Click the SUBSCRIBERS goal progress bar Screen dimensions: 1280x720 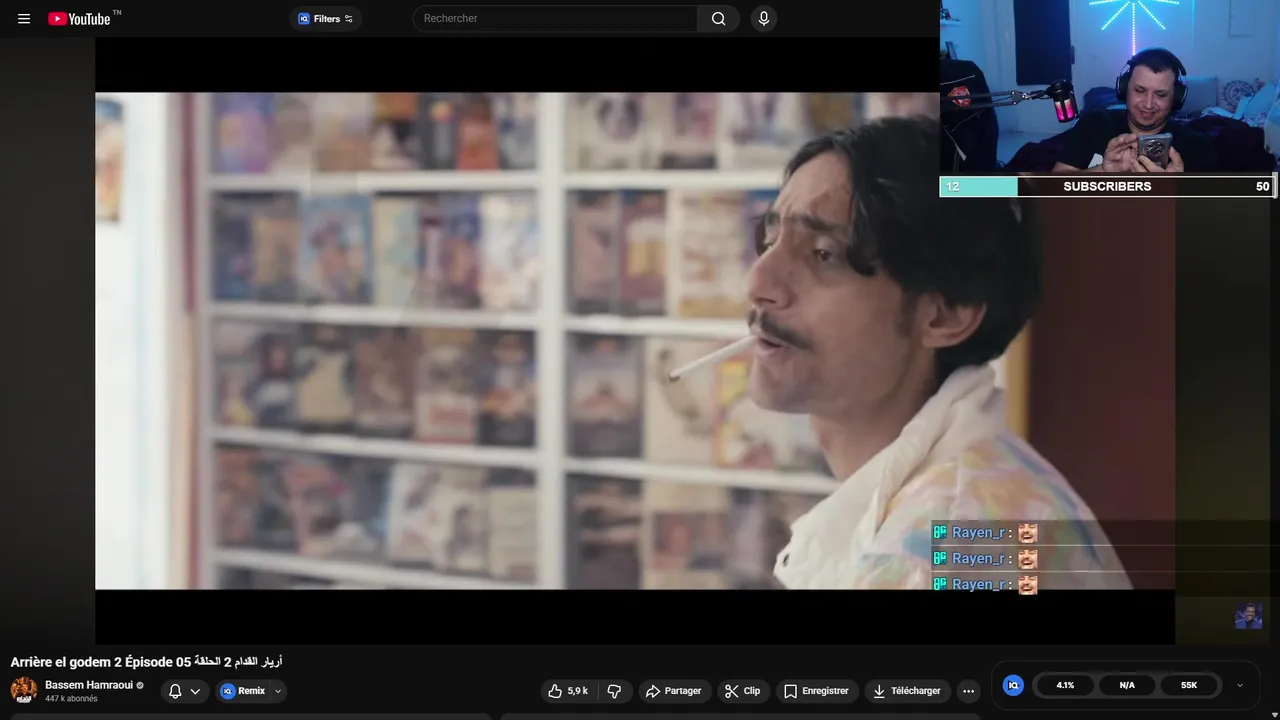[1108, 186]
